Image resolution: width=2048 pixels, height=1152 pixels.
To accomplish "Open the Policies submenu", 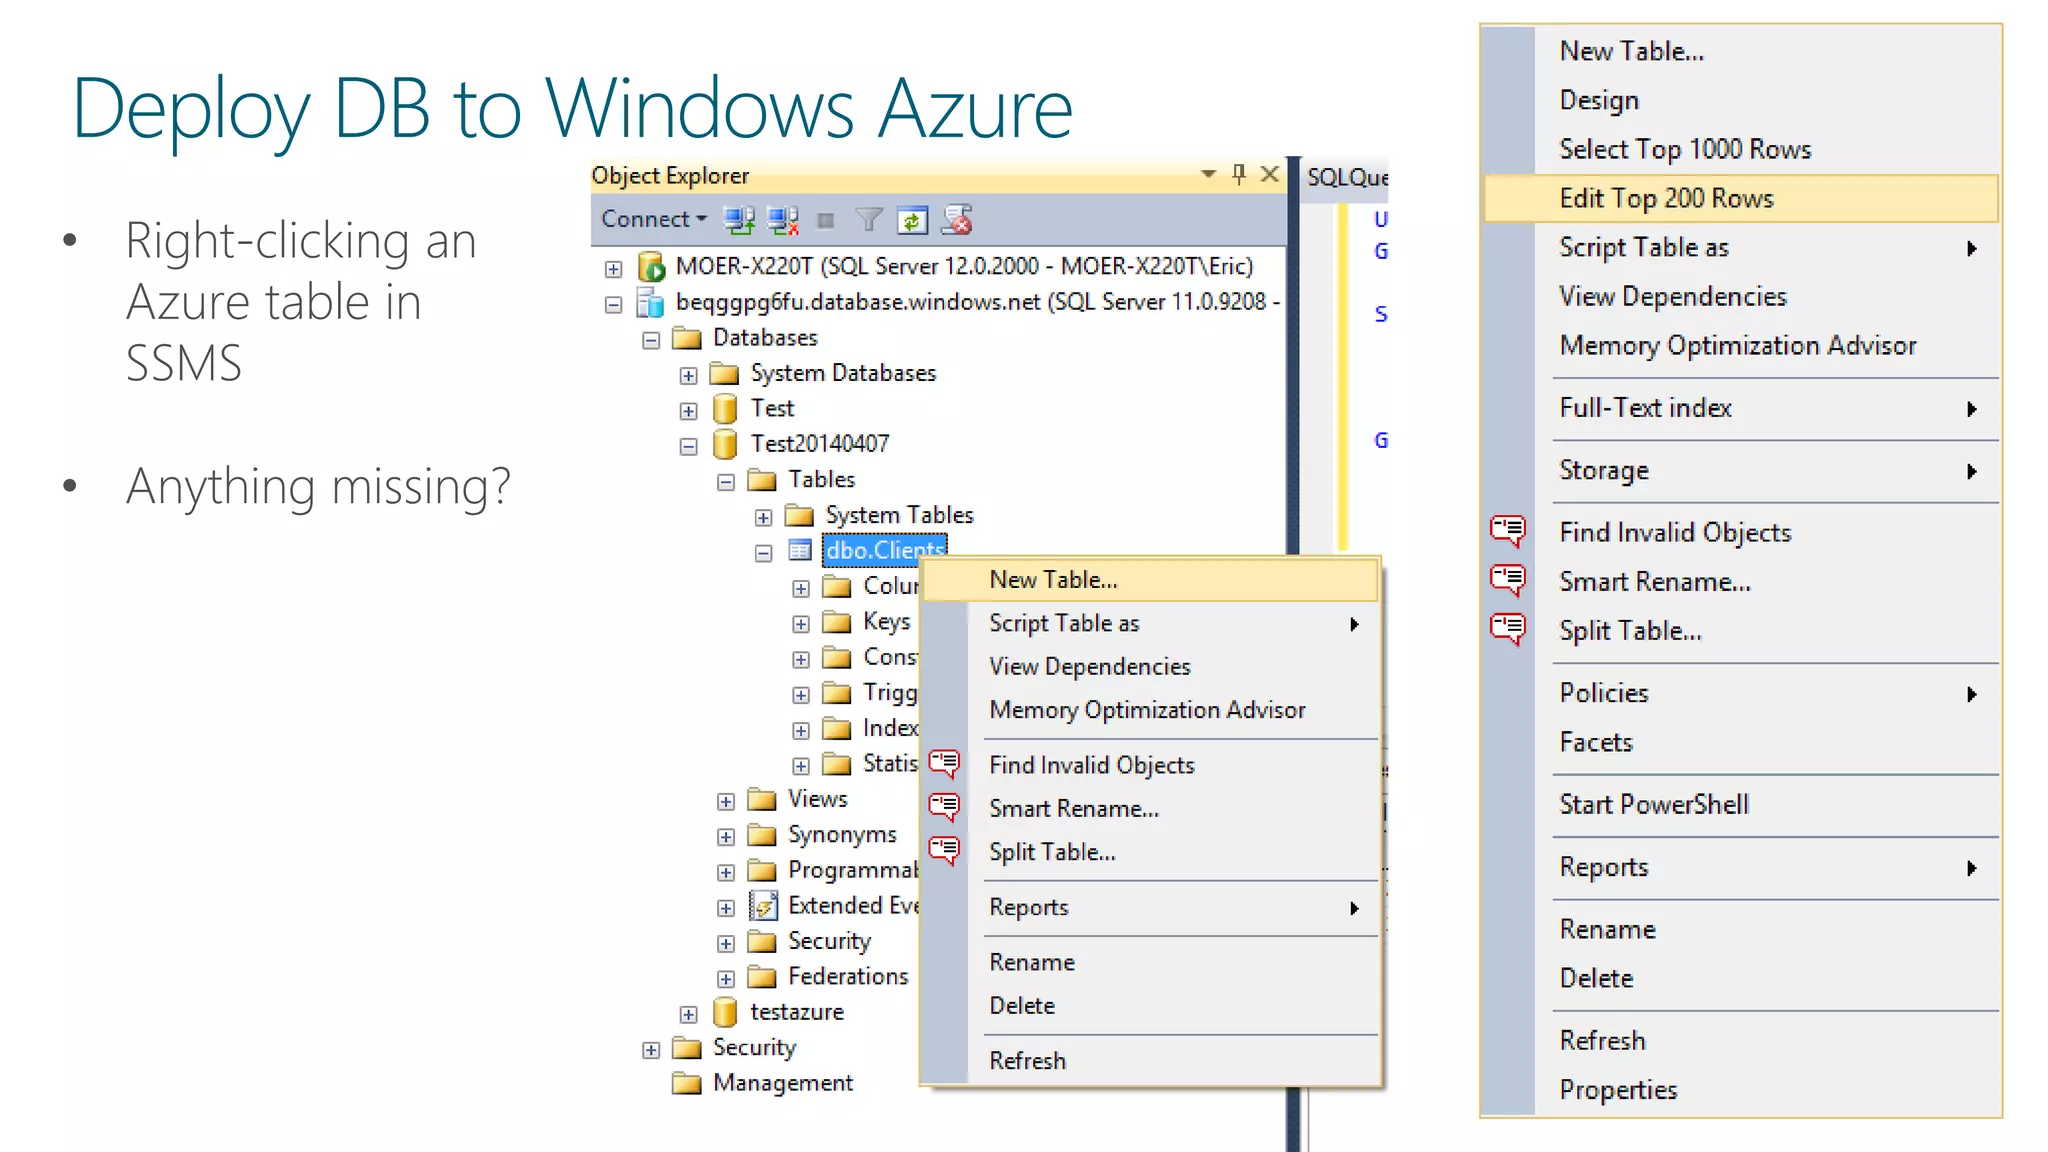I will point(1741,693).
